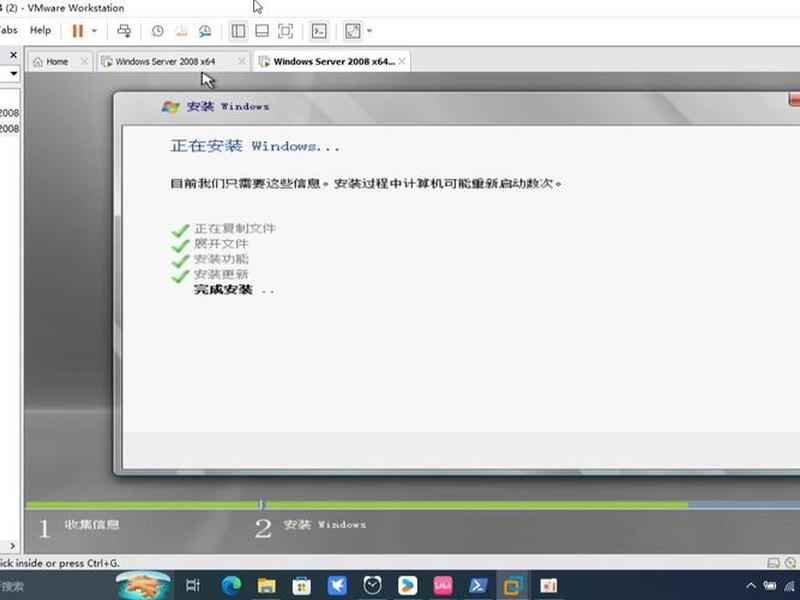The height and width of the screenshot is (600, 800).
Task: Close the library sidebar panel
Action: point(13,55)
